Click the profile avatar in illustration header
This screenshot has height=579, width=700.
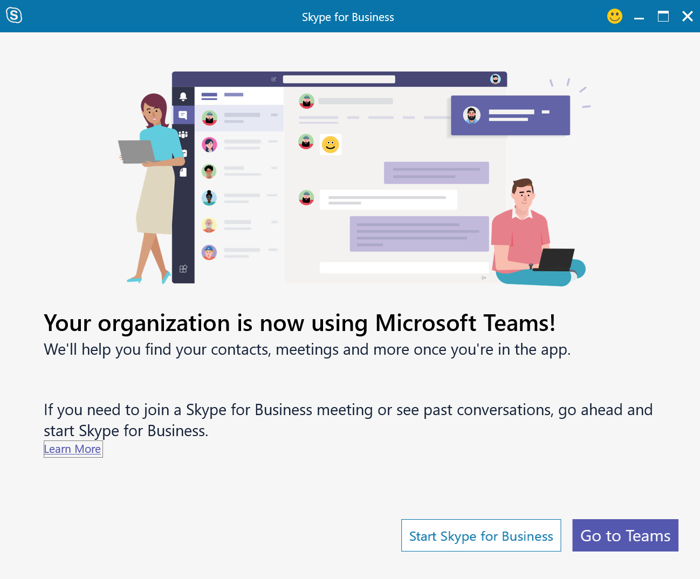point(495,79)
